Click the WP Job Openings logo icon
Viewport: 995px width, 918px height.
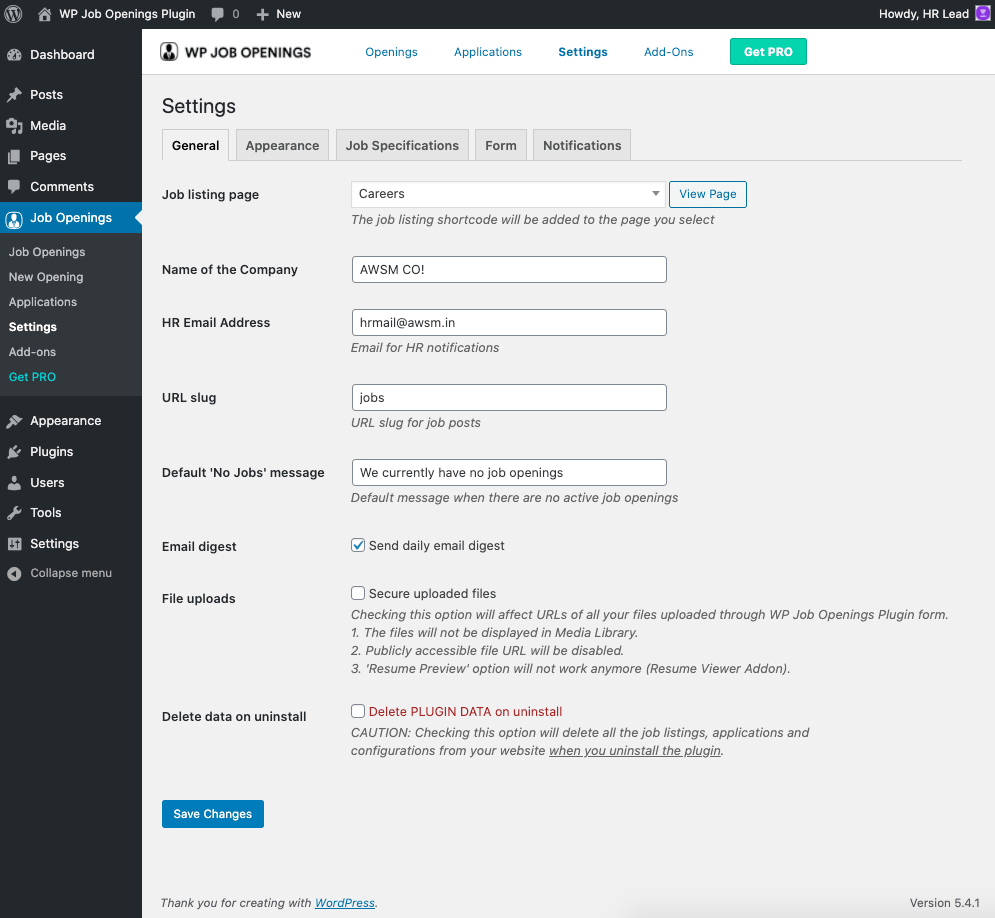click(x=169, y=52)
